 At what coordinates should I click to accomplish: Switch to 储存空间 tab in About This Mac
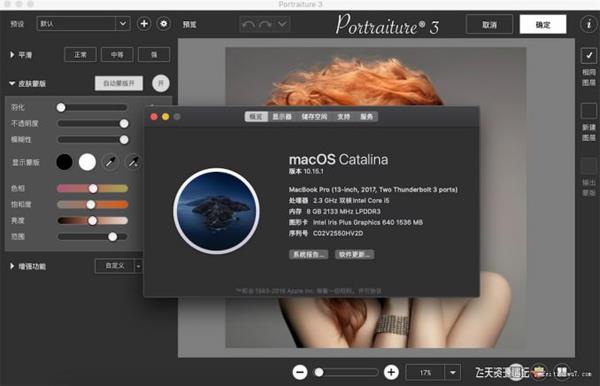coord(314,117)
